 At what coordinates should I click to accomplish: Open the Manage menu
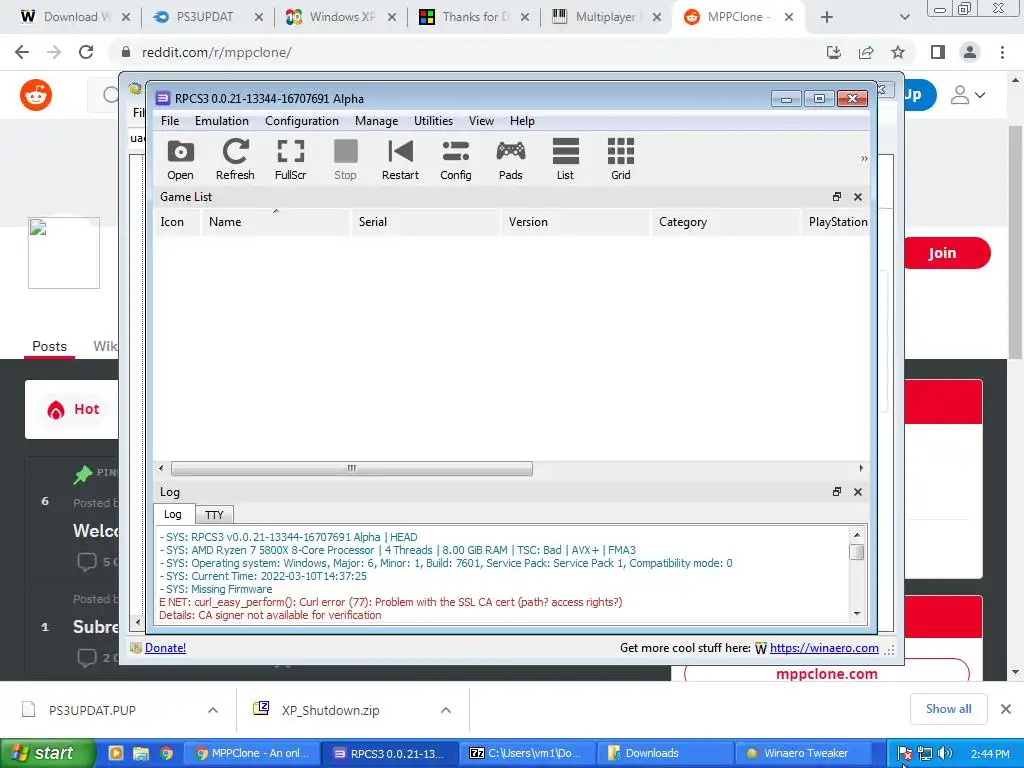click(x=376, y=121)
